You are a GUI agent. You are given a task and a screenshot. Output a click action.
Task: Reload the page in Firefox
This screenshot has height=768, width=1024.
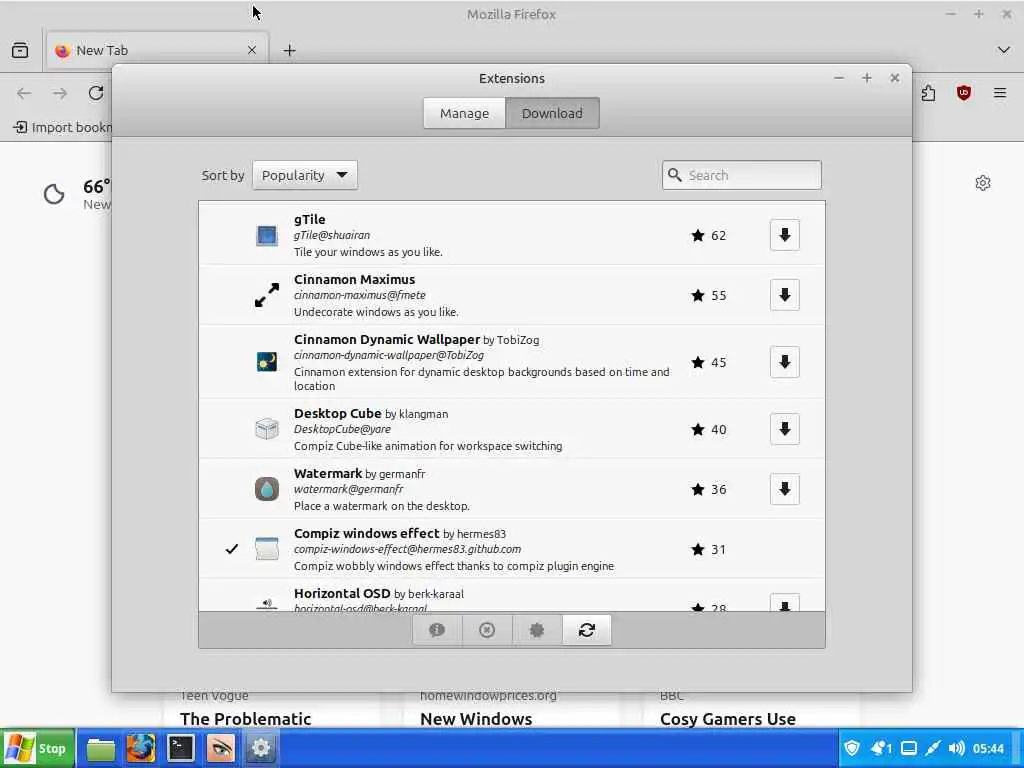96,93
